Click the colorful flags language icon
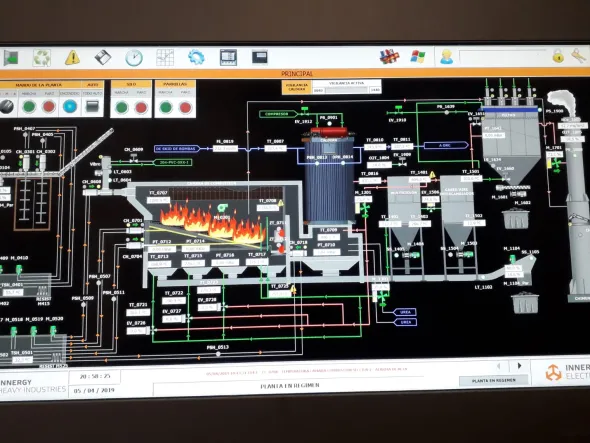Viewport: 590px width, 443px height. (389, 57)
